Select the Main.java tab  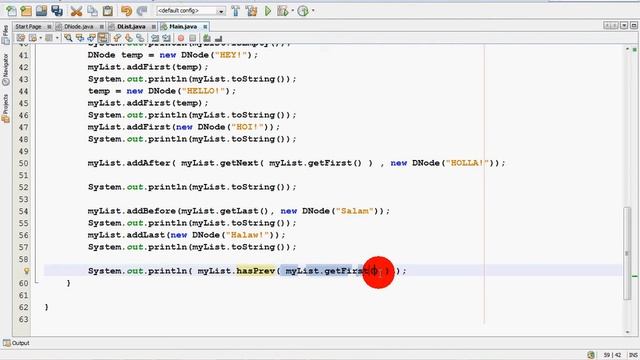[183, 27]
